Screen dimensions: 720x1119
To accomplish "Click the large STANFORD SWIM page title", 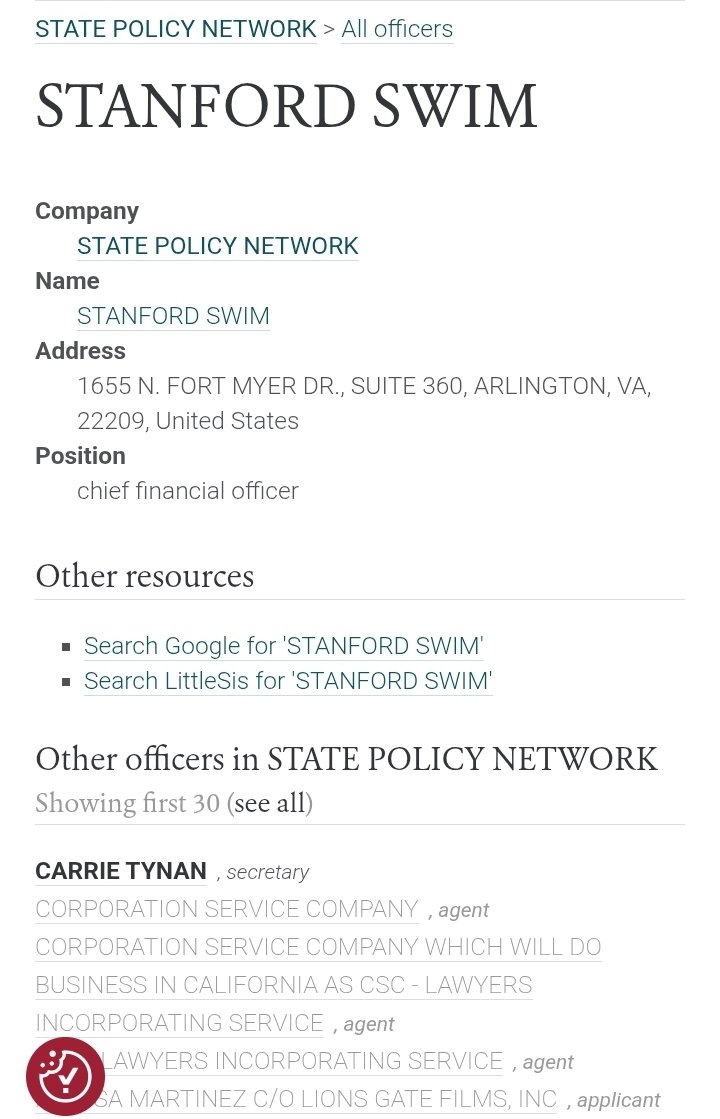I will pos(286,107).
